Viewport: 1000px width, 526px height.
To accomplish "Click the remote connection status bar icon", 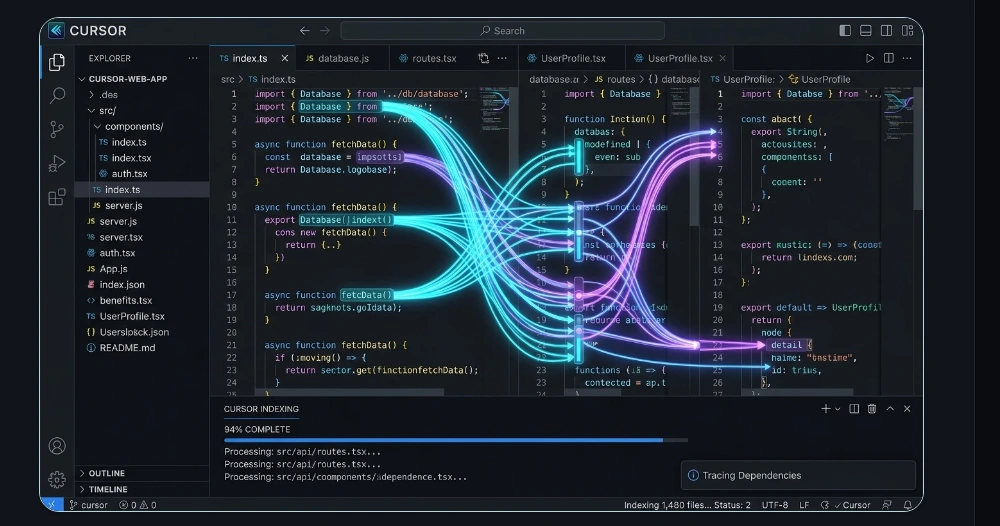I will pos(52,504).
